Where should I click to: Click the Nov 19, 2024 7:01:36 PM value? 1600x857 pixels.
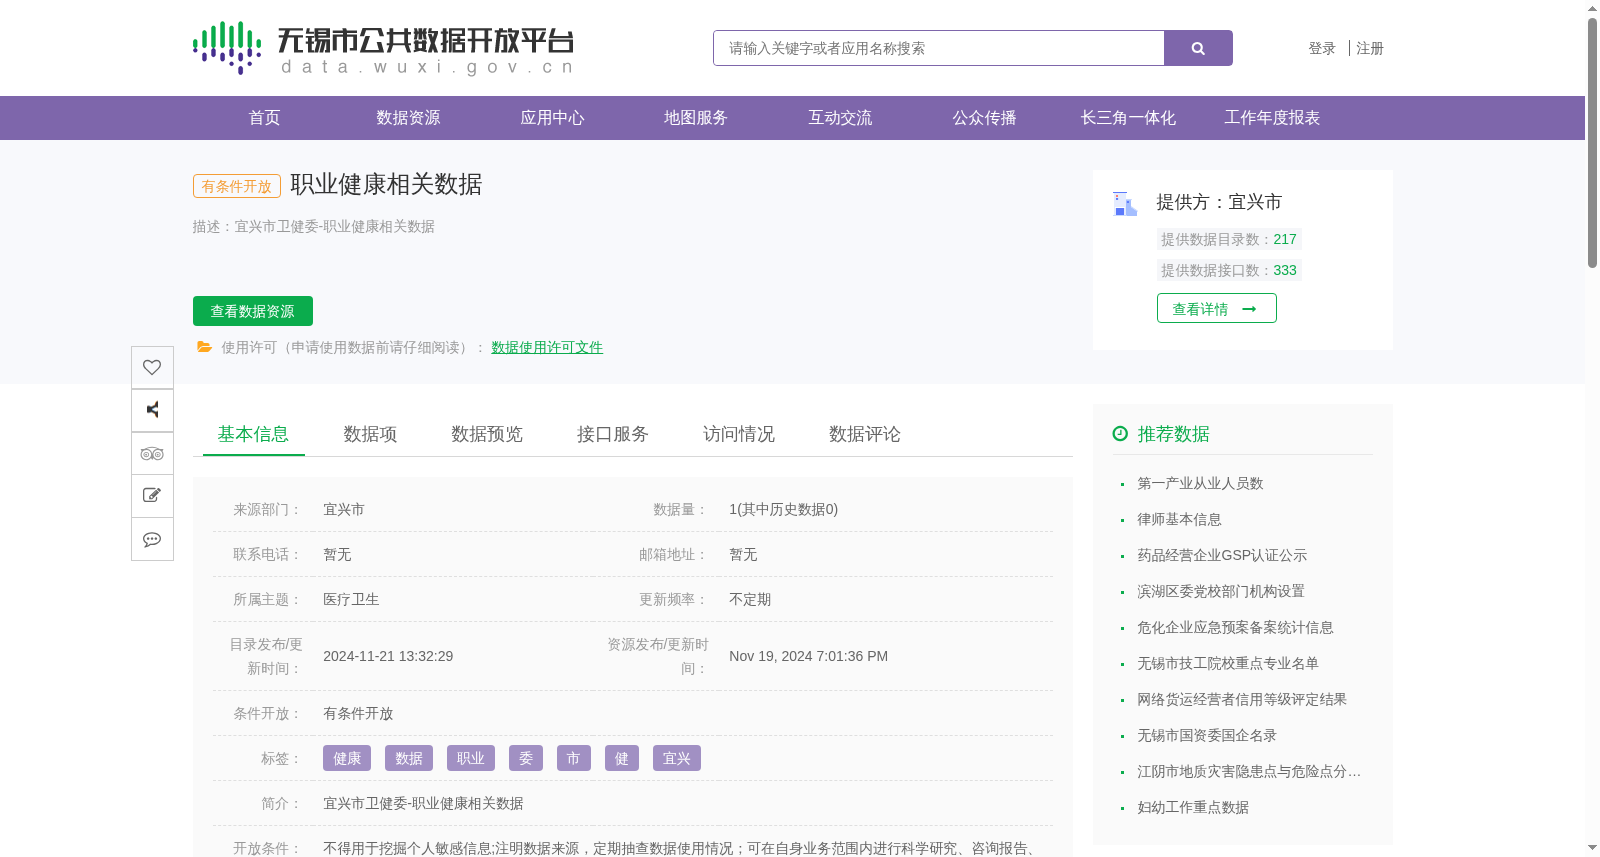pyautogui.click(x=809, y=656)
